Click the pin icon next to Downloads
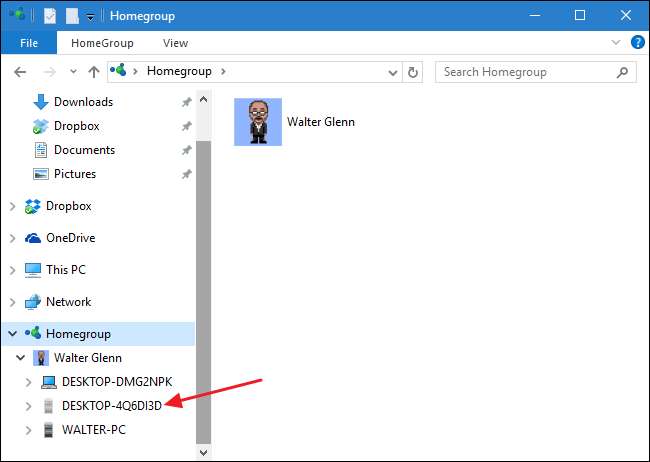This screenshot has height=462, width=650. point(187,102)
